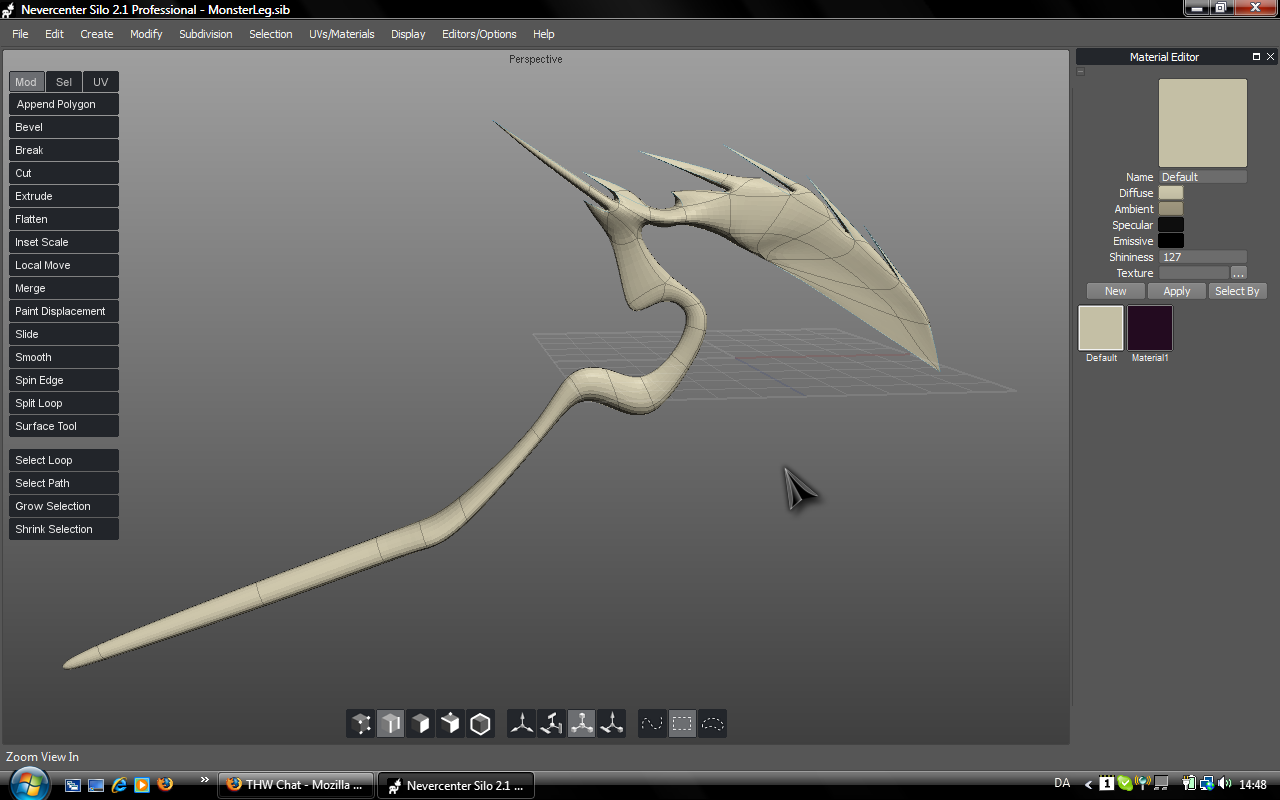
Task: Select the Material1 dark thumbnail
Action: [x=1150, y=328]
